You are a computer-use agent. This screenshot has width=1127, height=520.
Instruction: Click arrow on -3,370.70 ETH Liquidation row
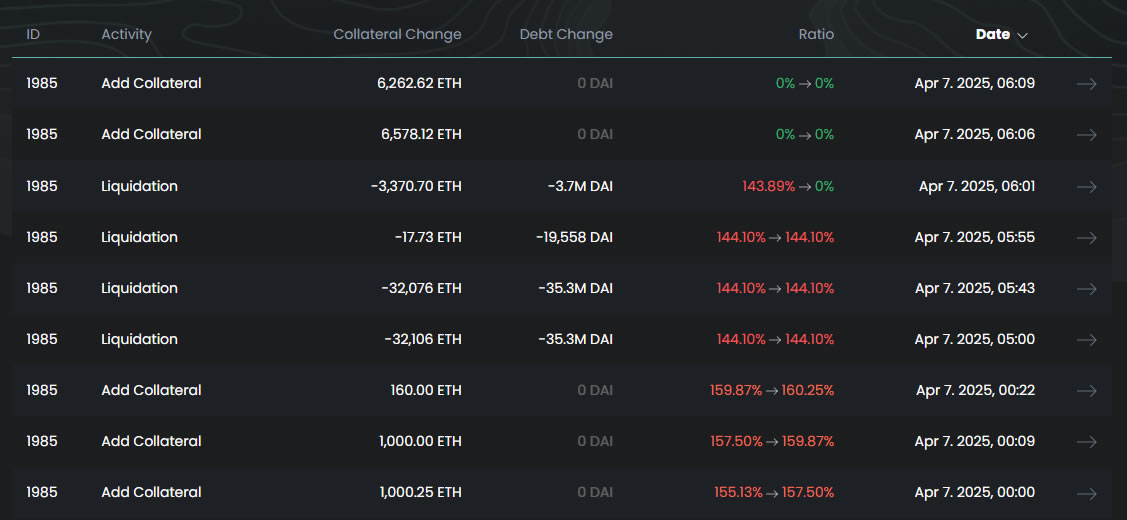click(1086, 186)
